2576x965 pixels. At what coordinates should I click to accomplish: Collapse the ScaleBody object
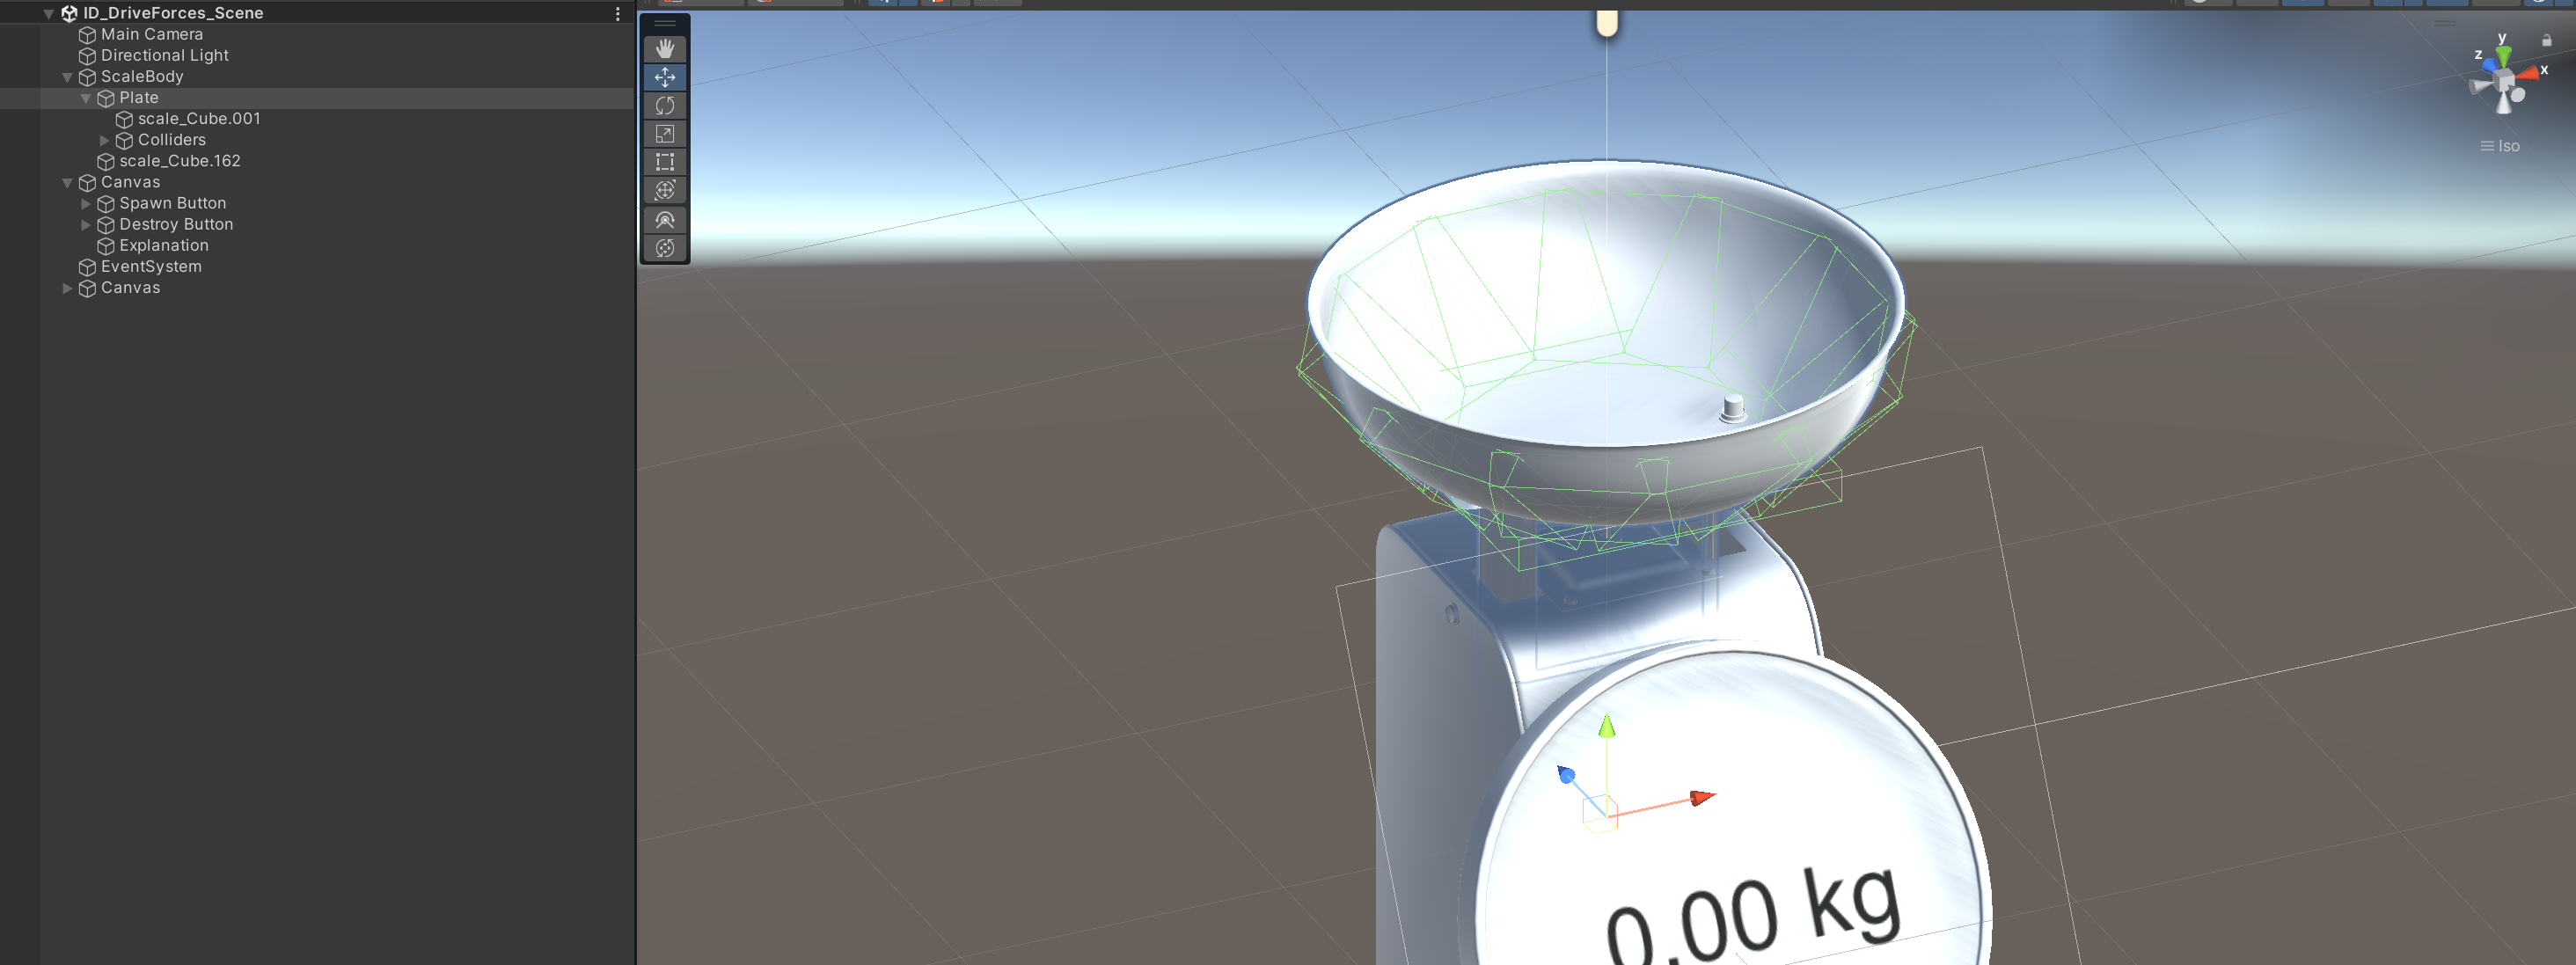tap(67, 77)
